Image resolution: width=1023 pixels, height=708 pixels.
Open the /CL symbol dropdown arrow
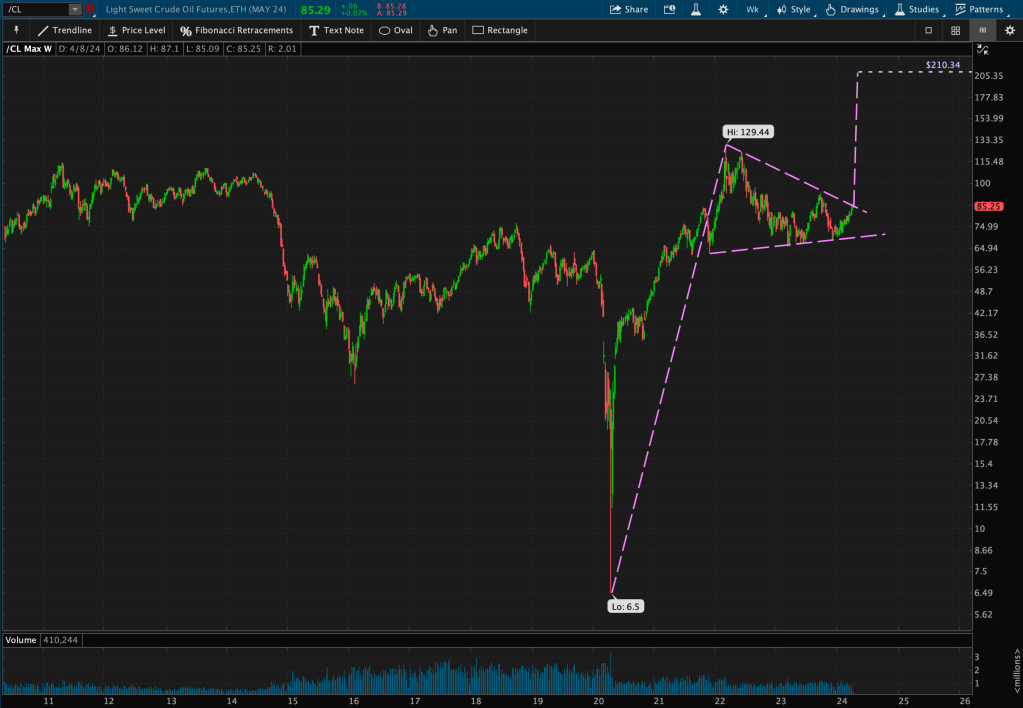75,9
